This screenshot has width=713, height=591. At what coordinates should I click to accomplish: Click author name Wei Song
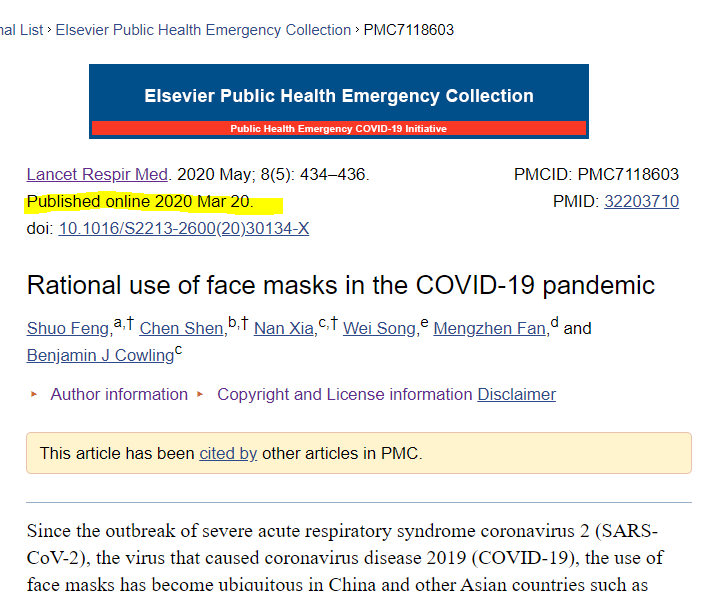[x=378, y=328]
